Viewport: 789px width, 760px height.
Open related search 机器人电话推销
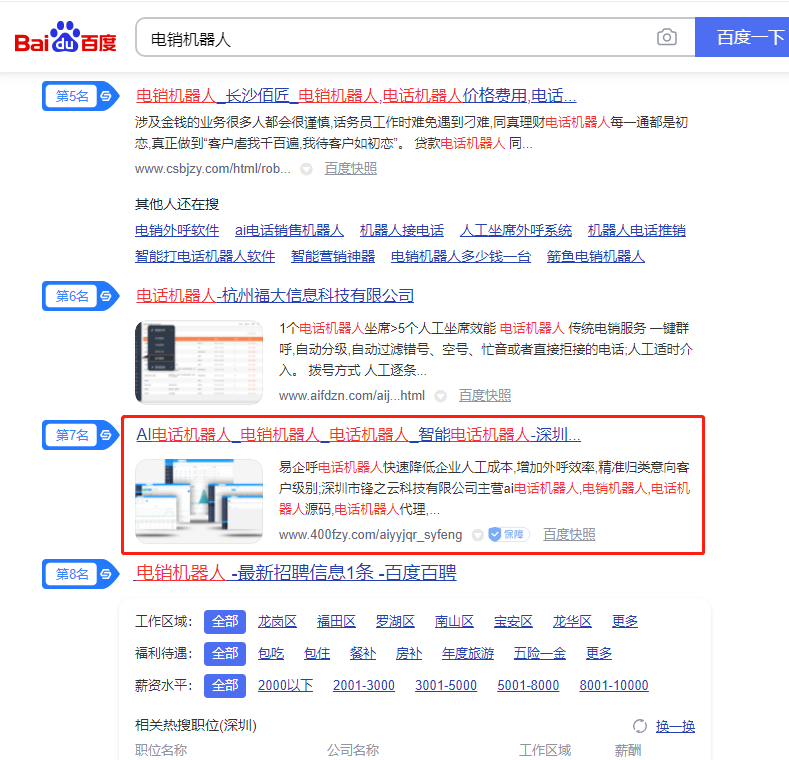pyautogui.click(x=637, y=231)
